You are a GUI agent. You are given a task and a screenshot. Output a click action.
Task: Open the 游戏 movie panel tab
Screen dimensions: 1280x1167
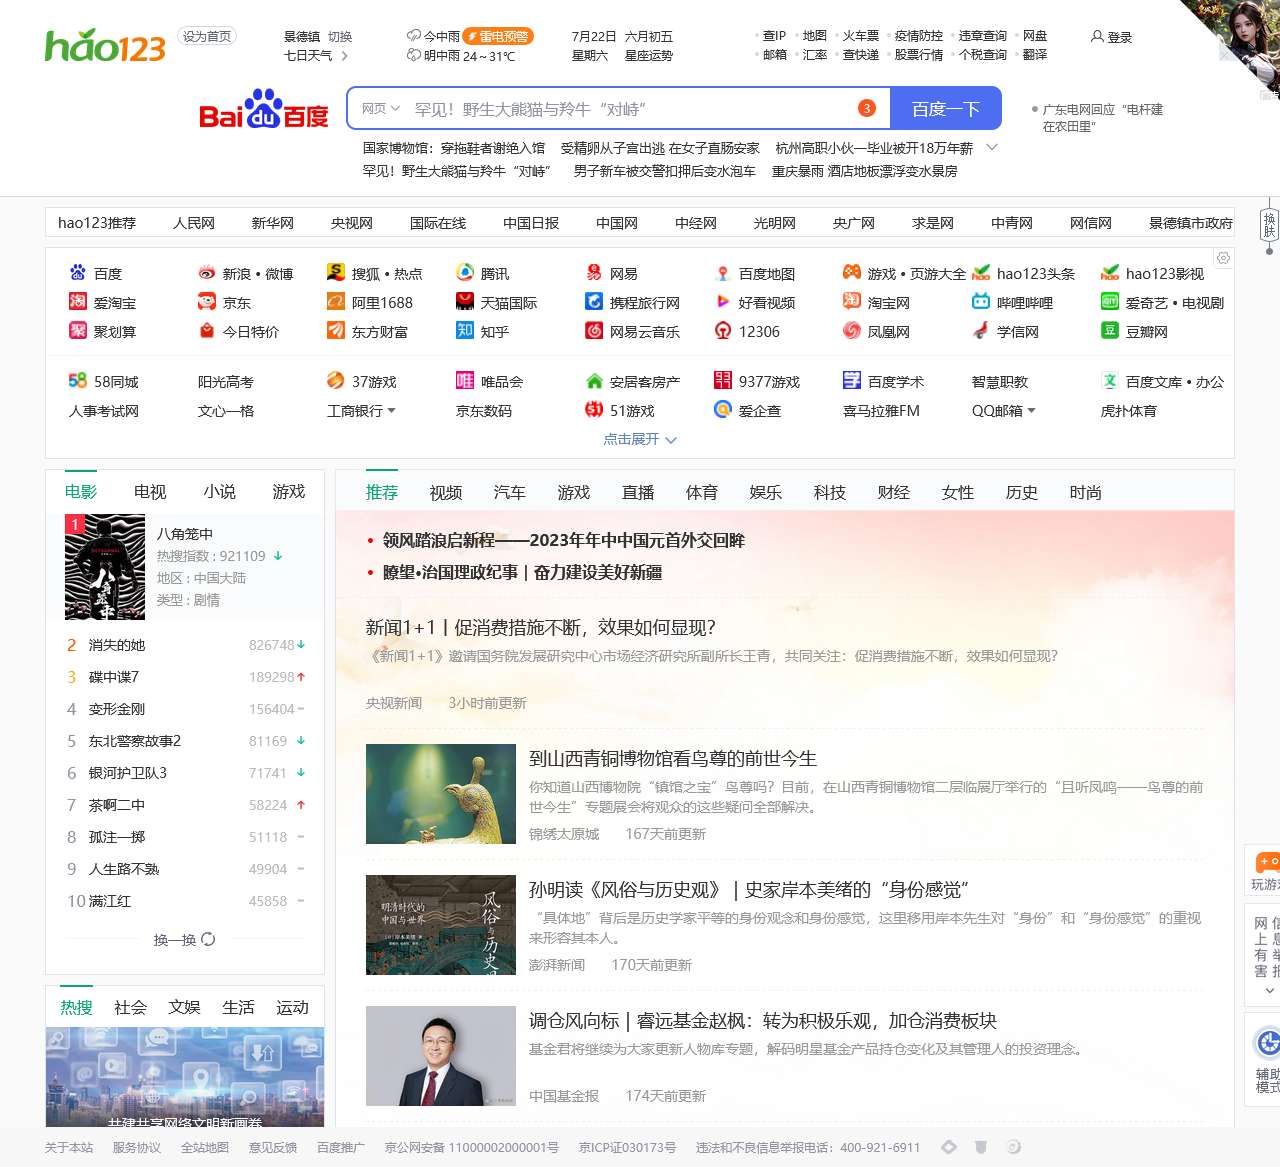tap(289, 492)
